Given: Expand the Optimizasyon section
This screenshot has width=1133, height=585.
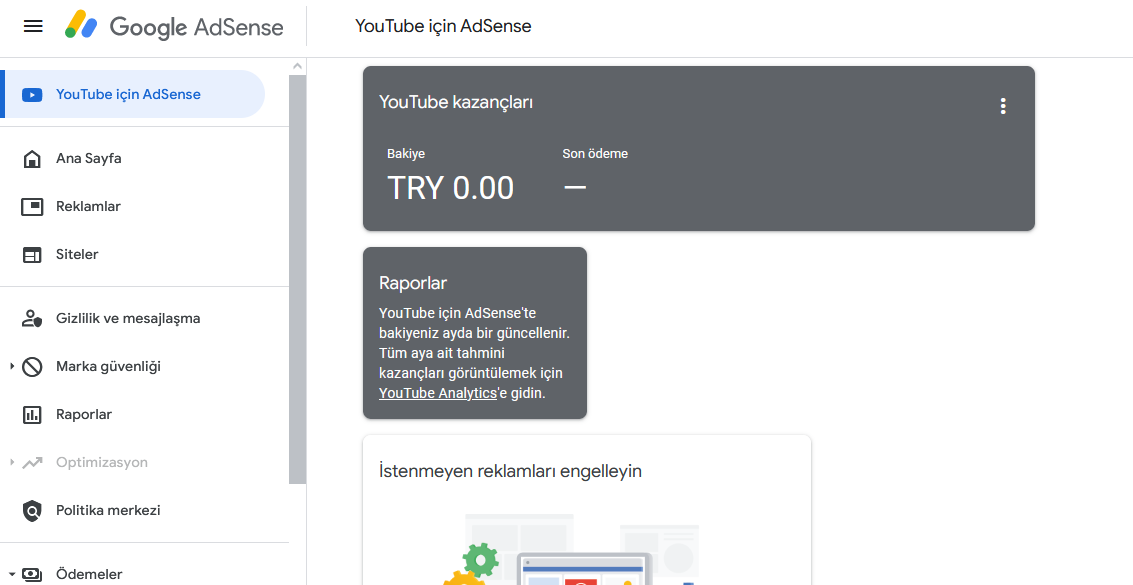Looking at the screenshot, I should click(12, 462).
